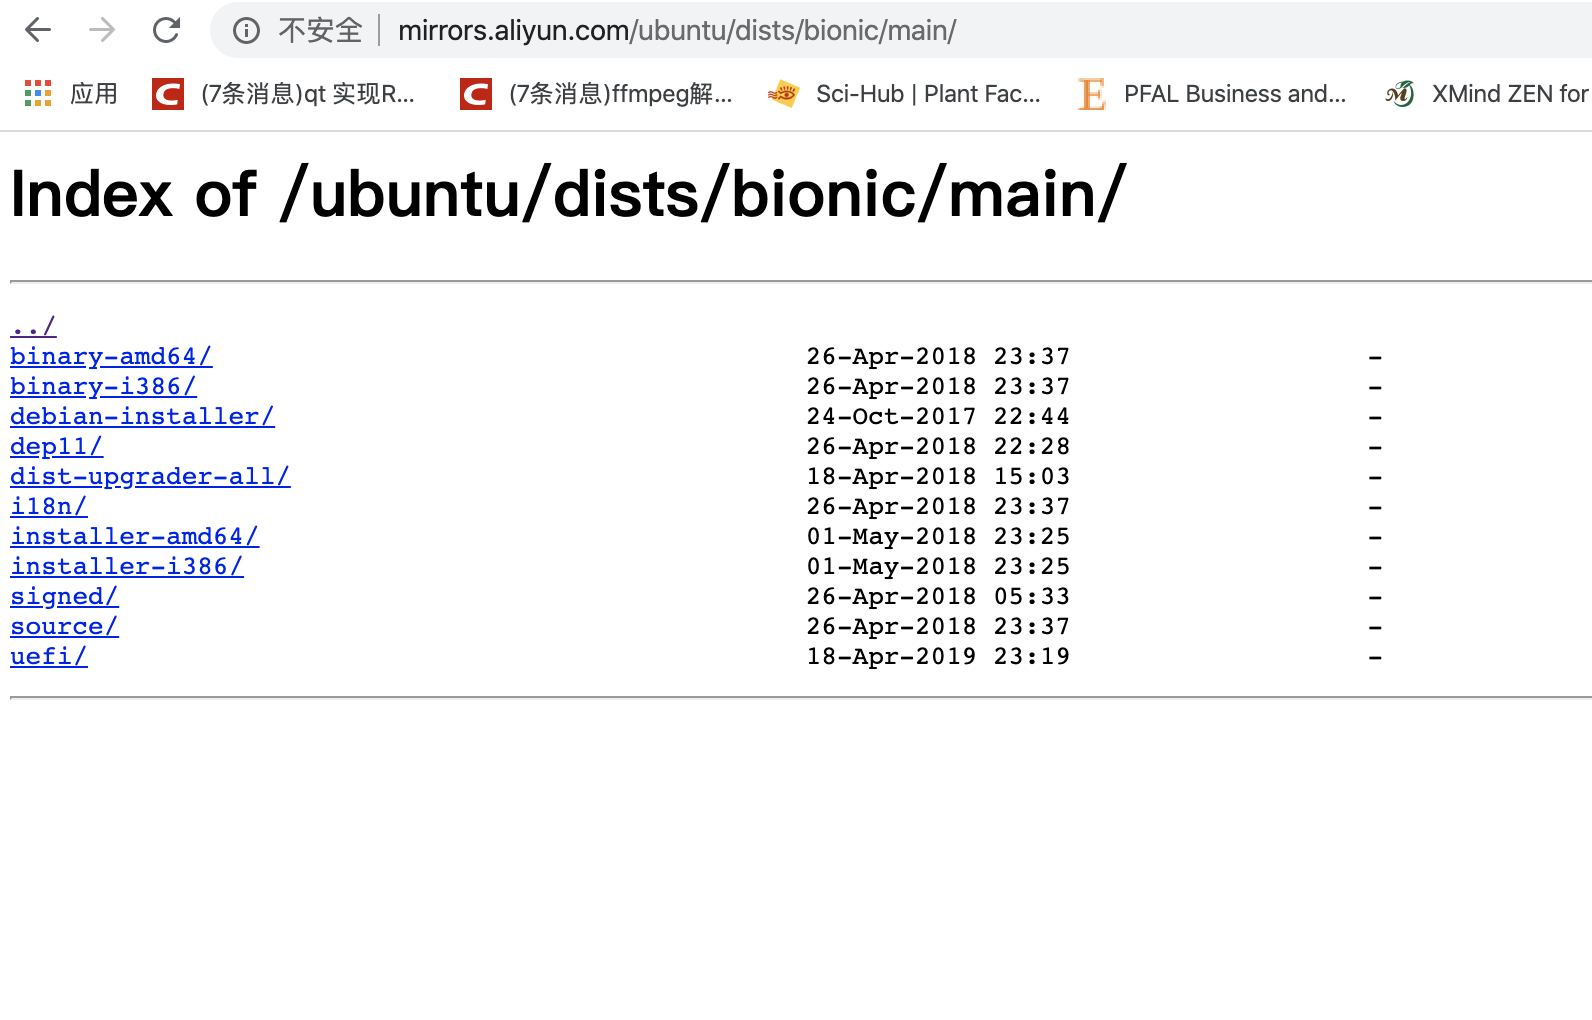1592x1020 pixels.
Task: Open the i18n directory
Action: tap(48, 506)
